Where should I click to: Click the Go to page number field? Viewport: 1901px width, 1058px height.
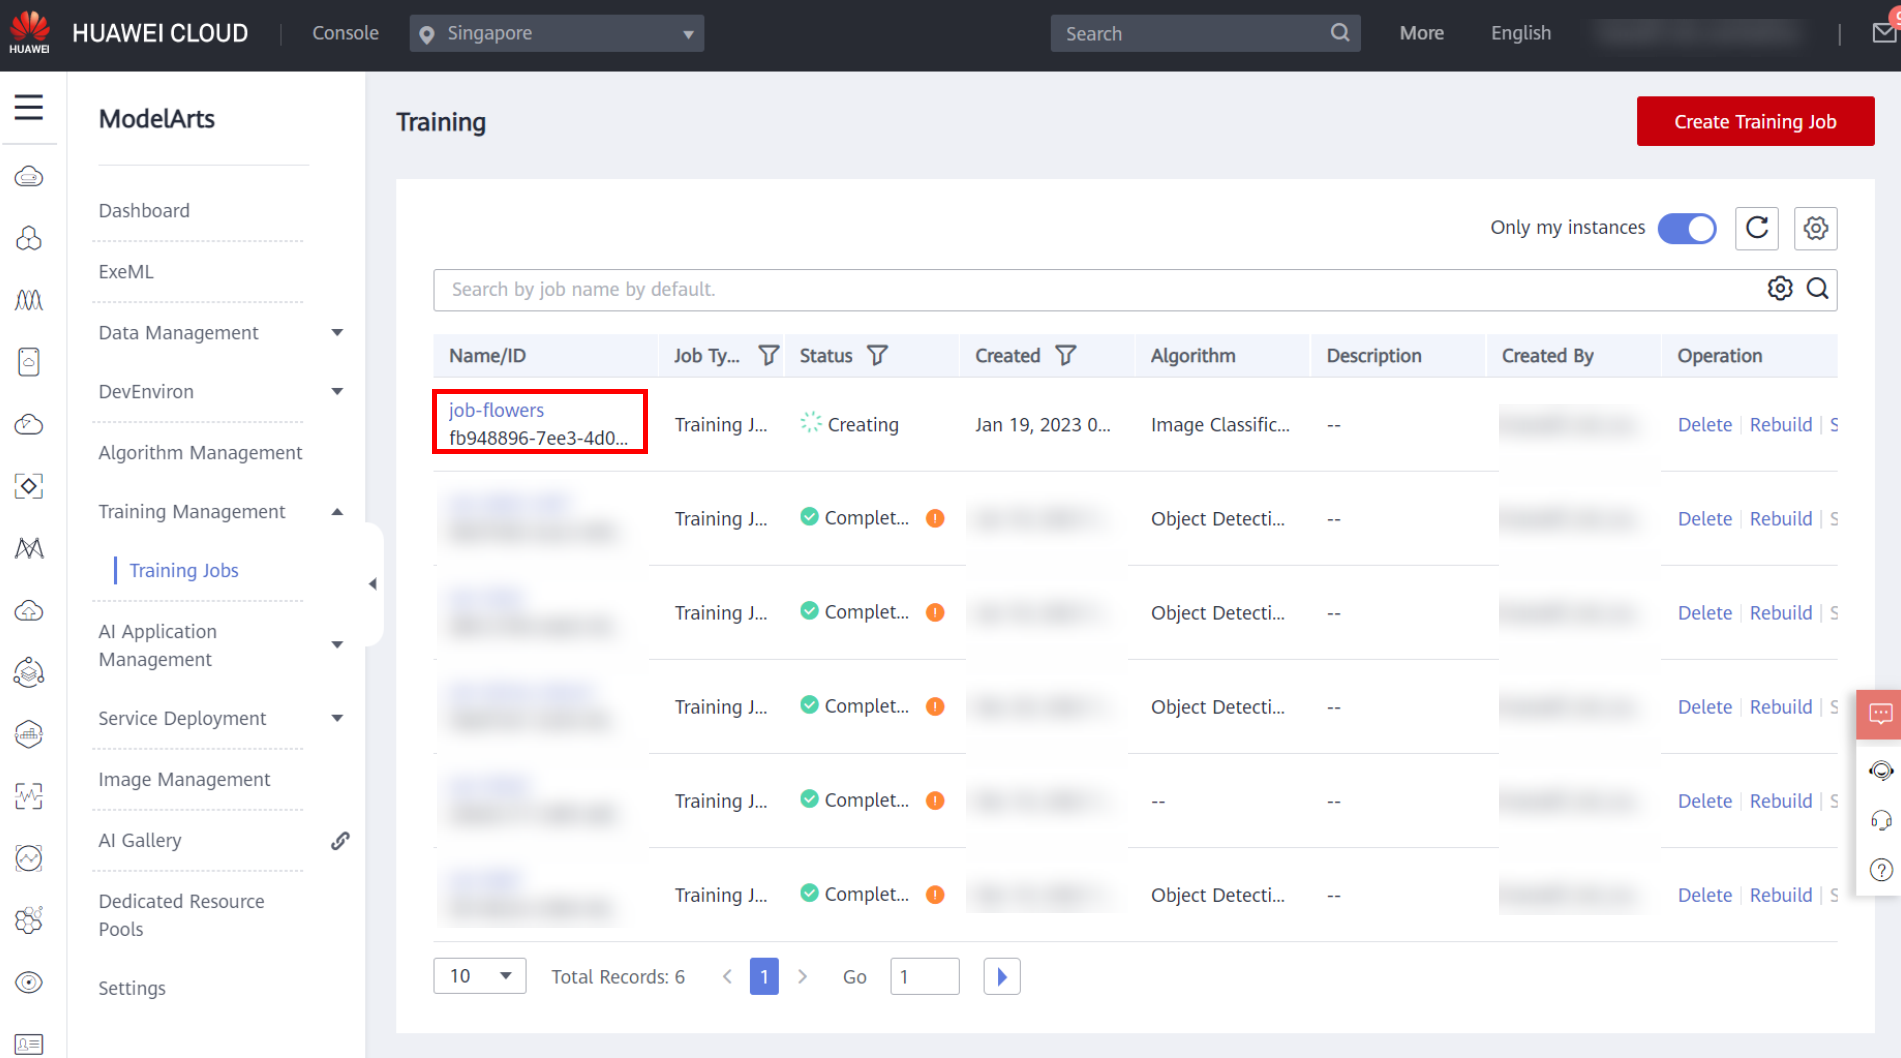point(923,976)
